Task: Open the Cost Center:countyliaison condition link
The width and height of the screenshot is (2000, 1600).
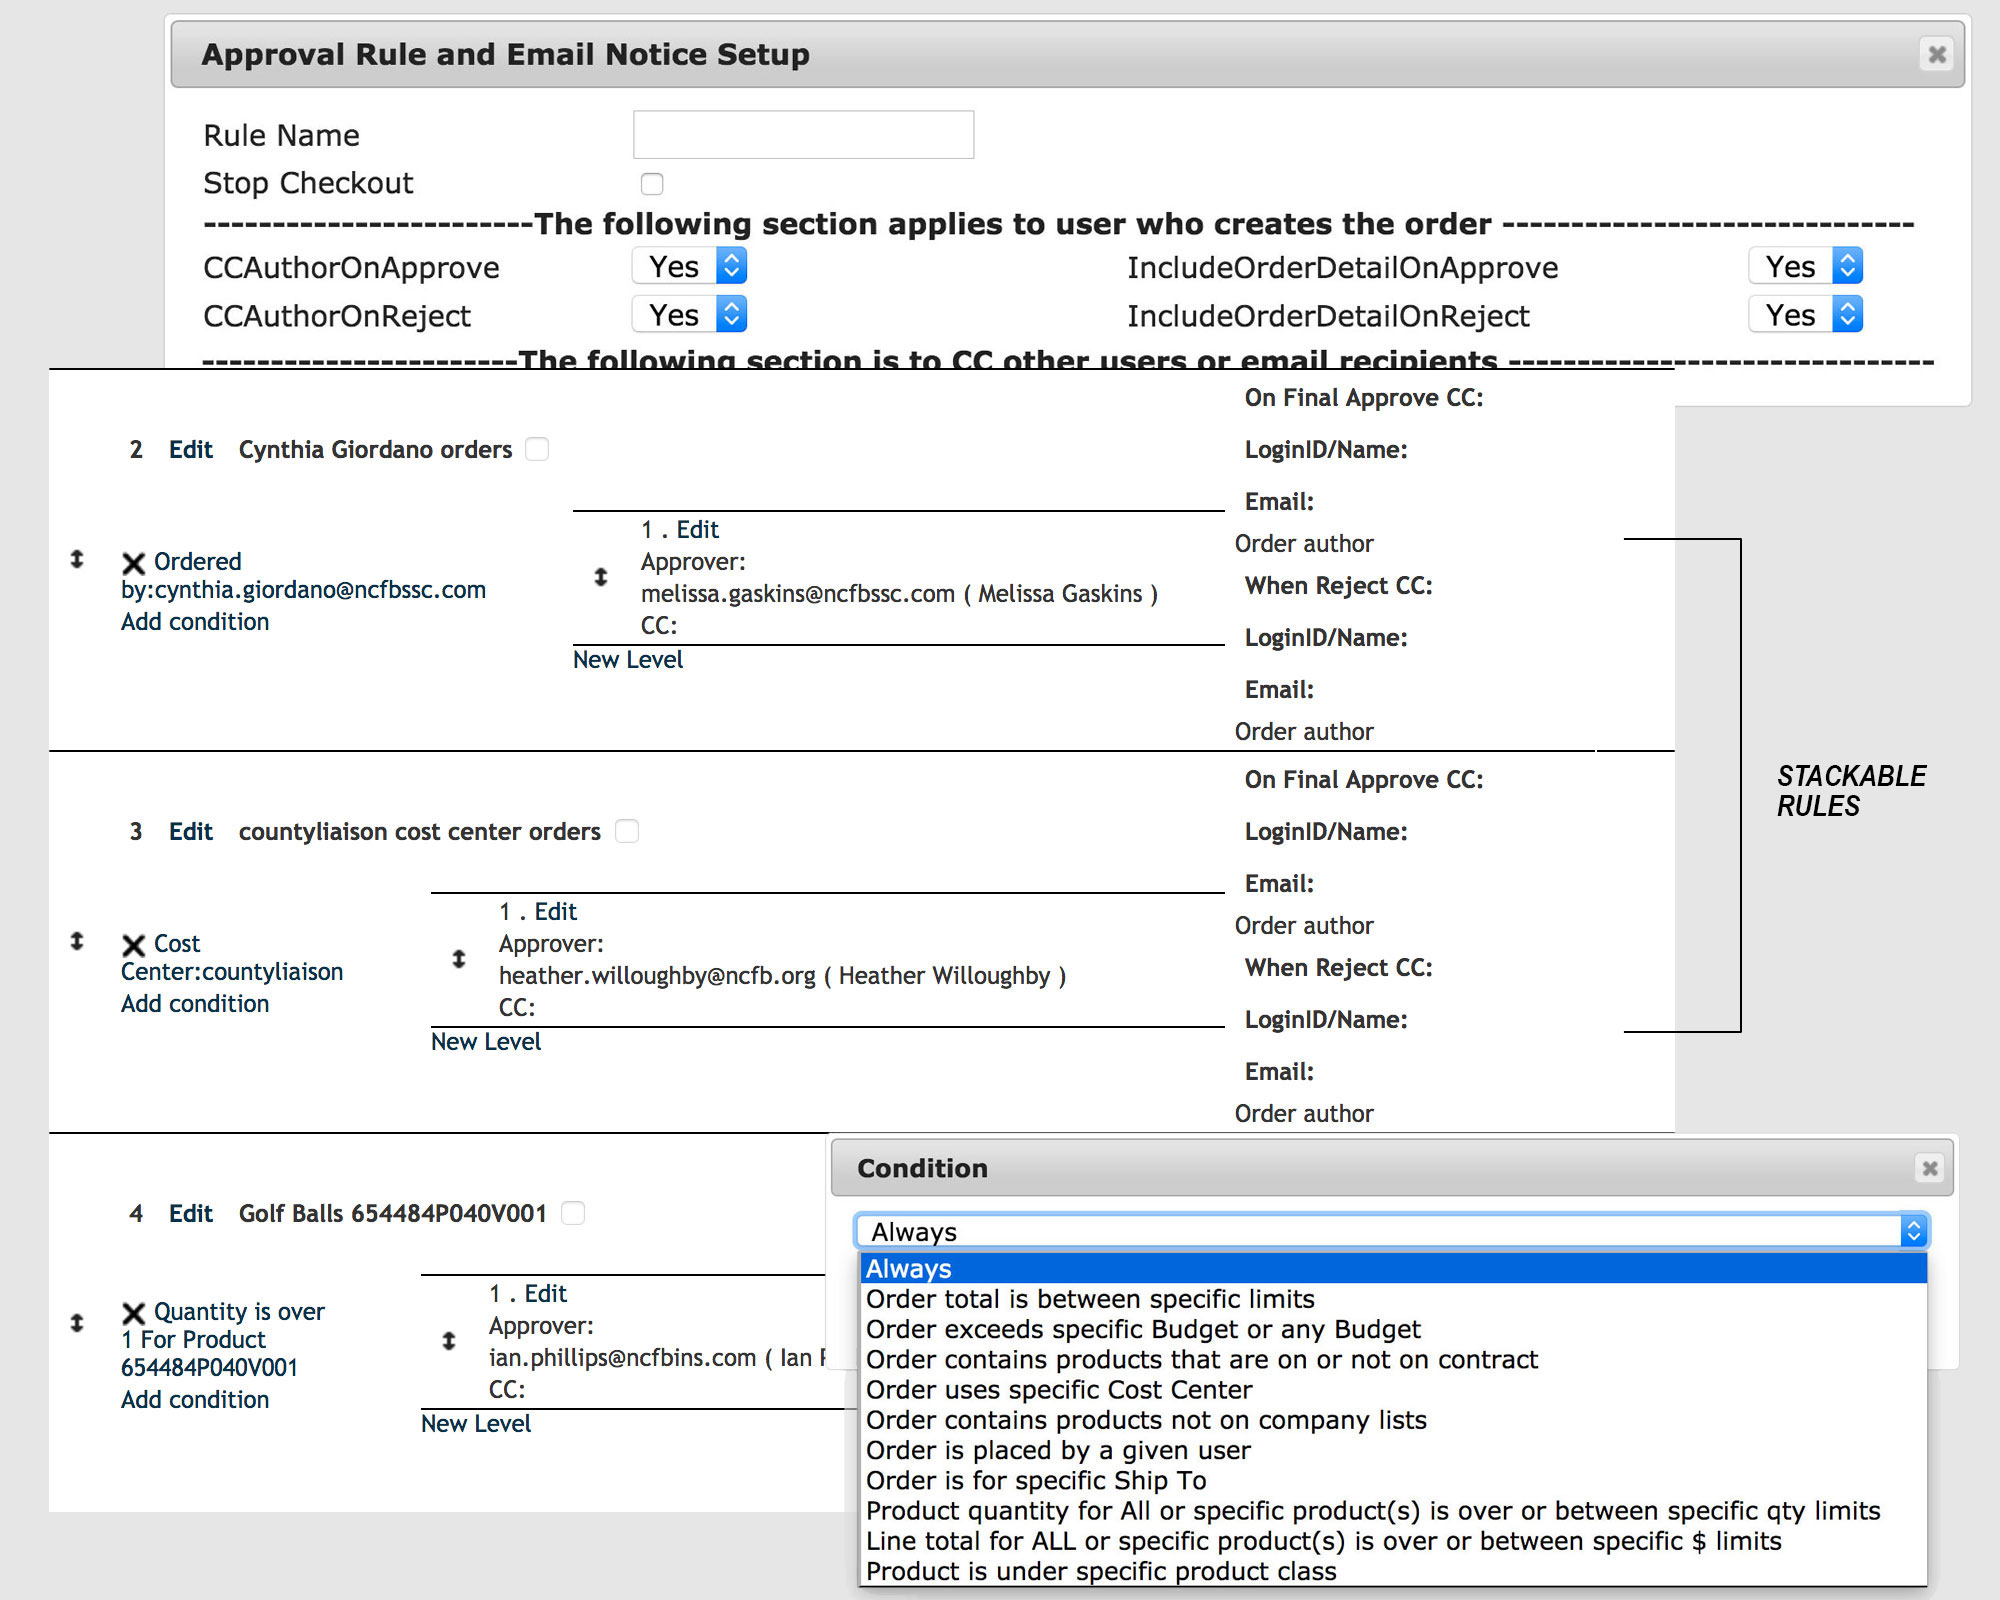Action: [232, 958]
